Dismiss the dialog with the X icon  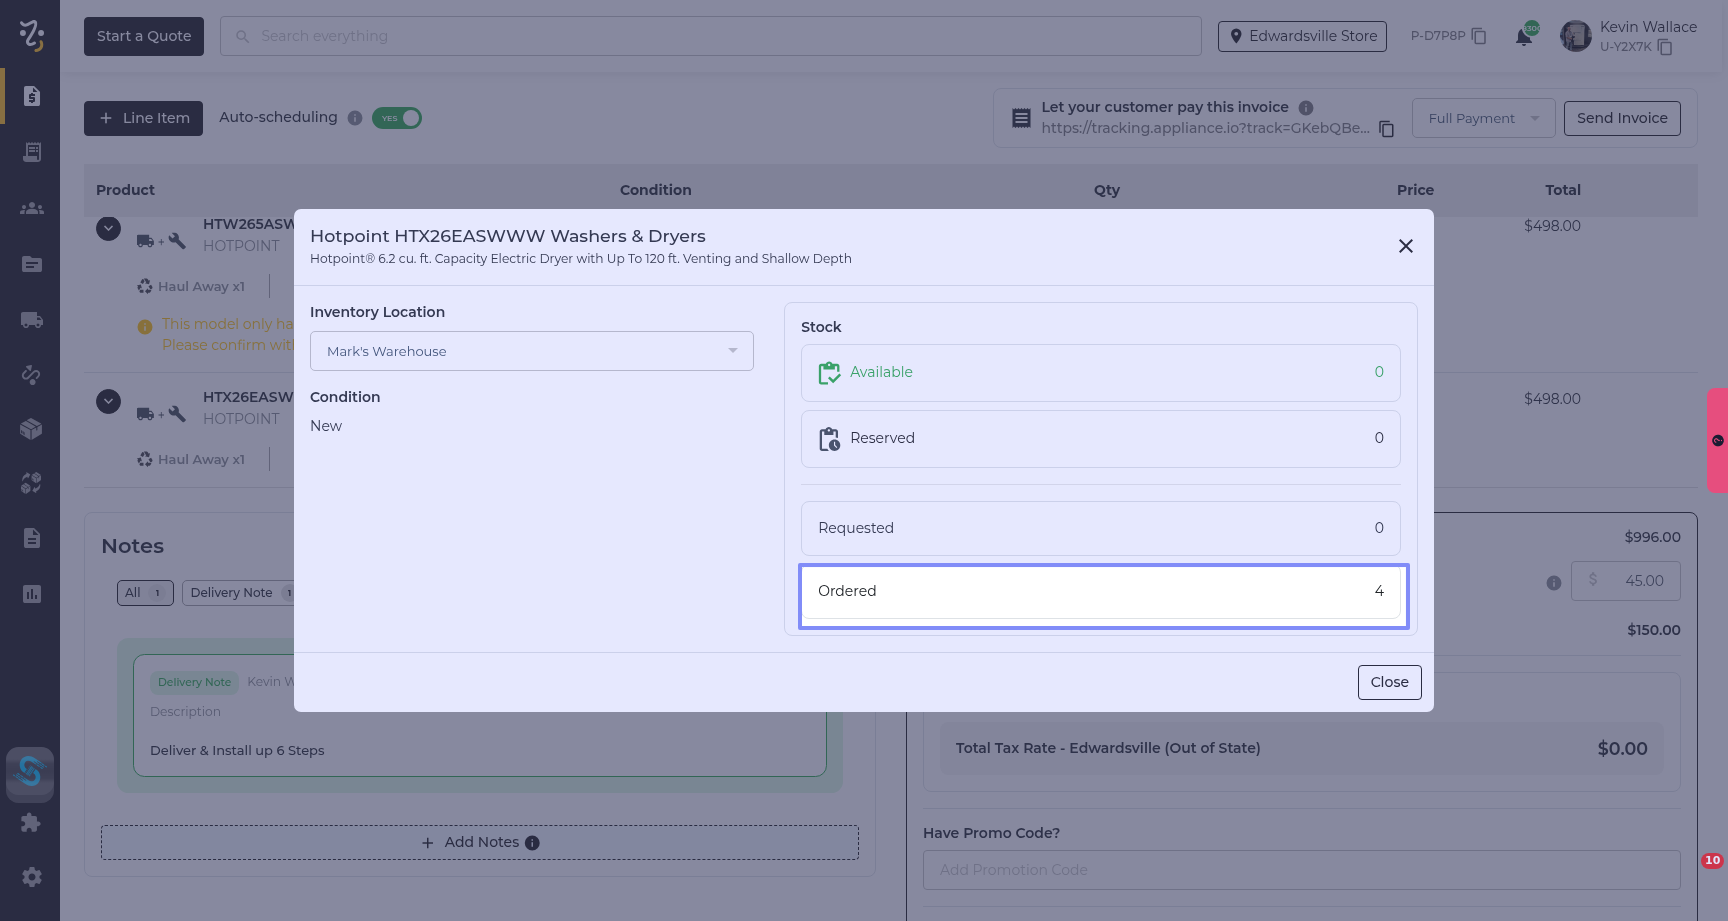tap(1405, 246)
